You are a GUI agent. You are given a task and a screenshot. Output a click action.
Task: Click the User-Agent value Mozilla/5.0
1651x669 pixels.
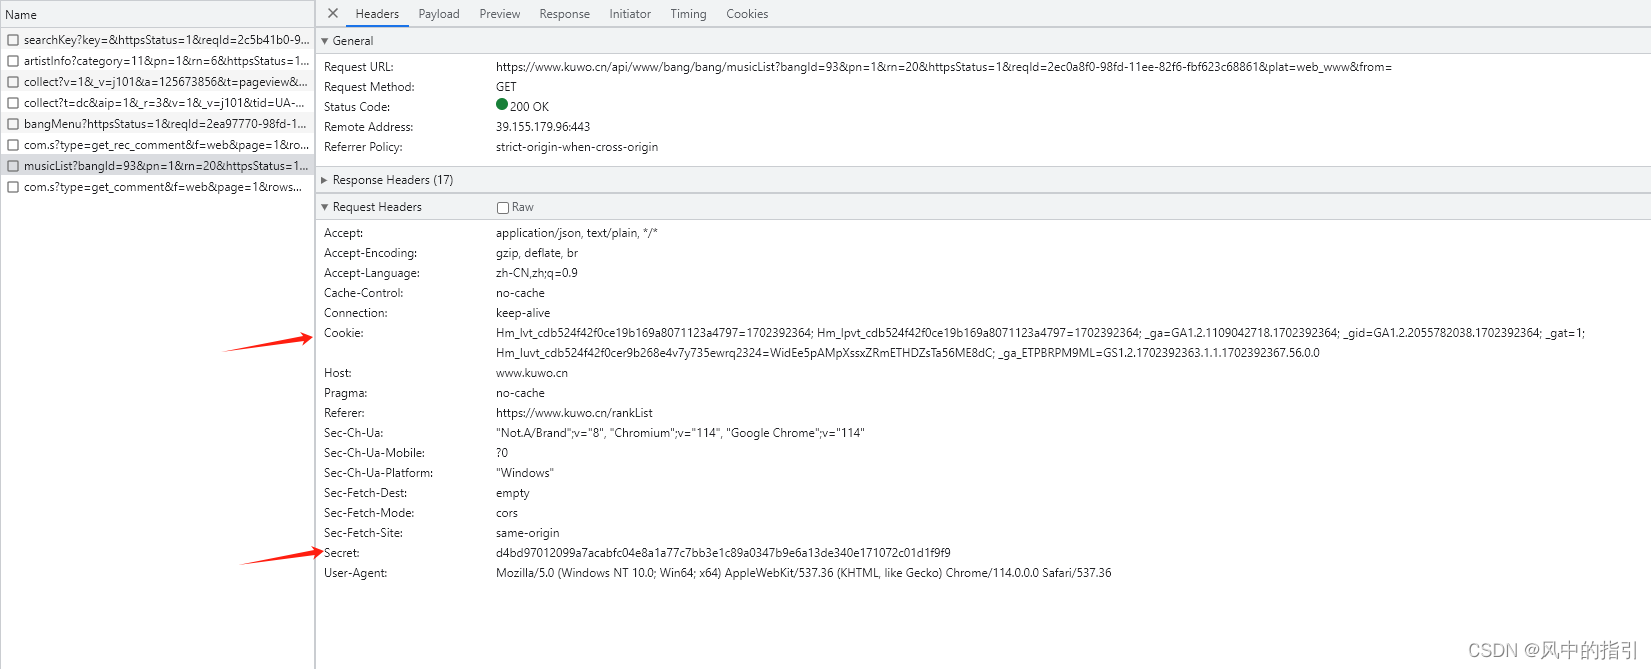click(804, 573)
